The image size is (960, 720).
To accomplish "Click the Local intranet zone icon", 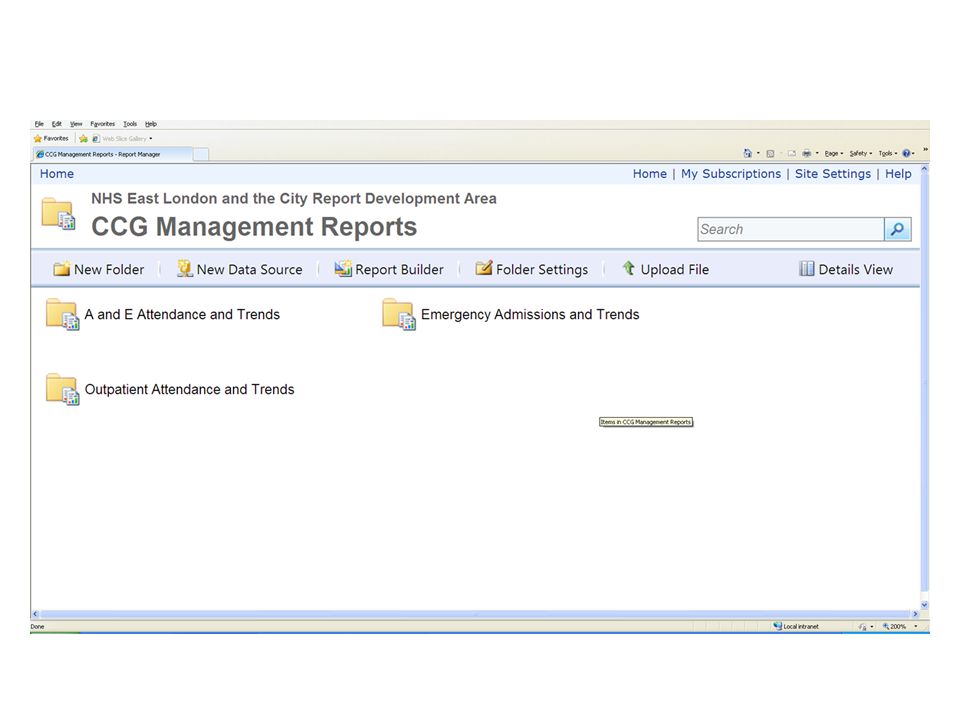I will (x=778, y=626).
